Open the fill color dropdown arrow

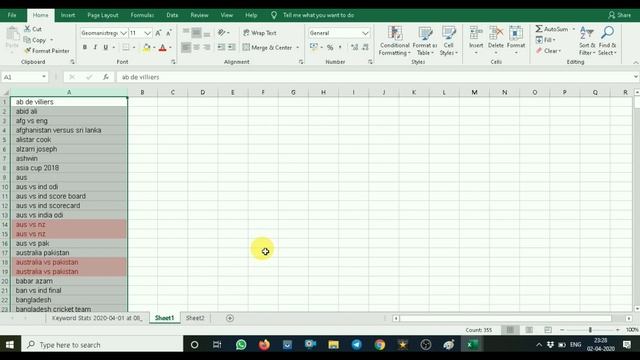point(154,48)
